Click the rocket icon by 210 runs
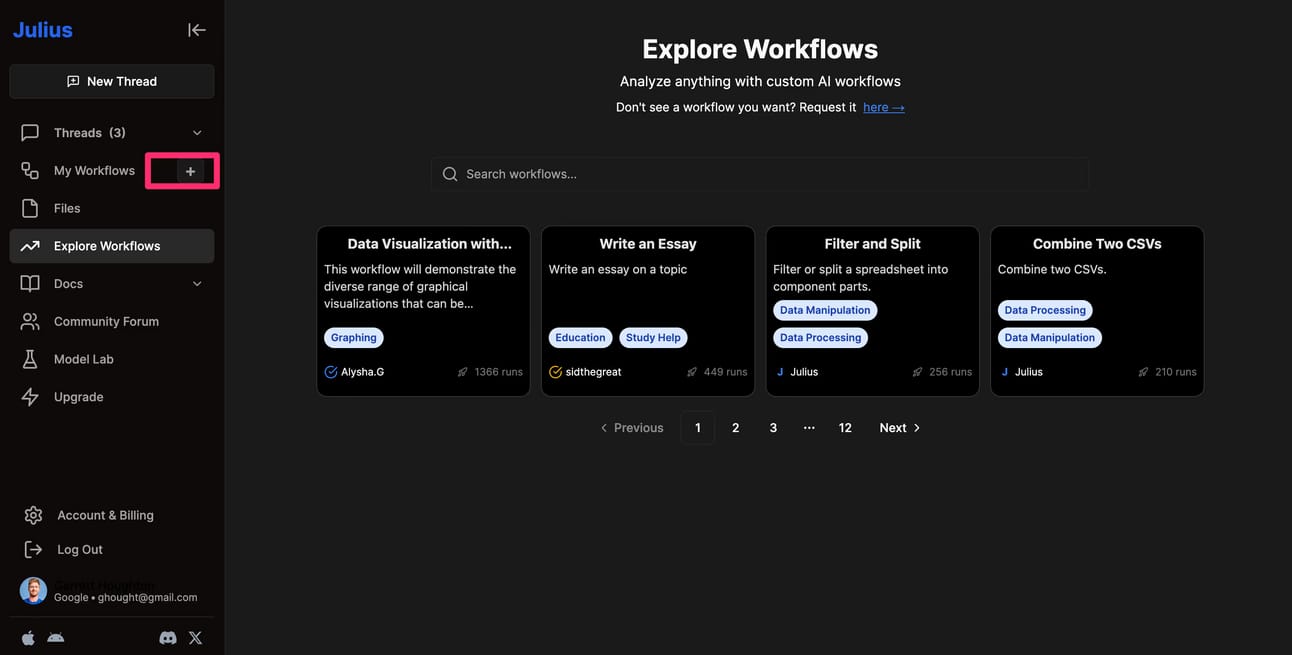1292x655 pixels. pyautogui.click(x=1143, y=372)
